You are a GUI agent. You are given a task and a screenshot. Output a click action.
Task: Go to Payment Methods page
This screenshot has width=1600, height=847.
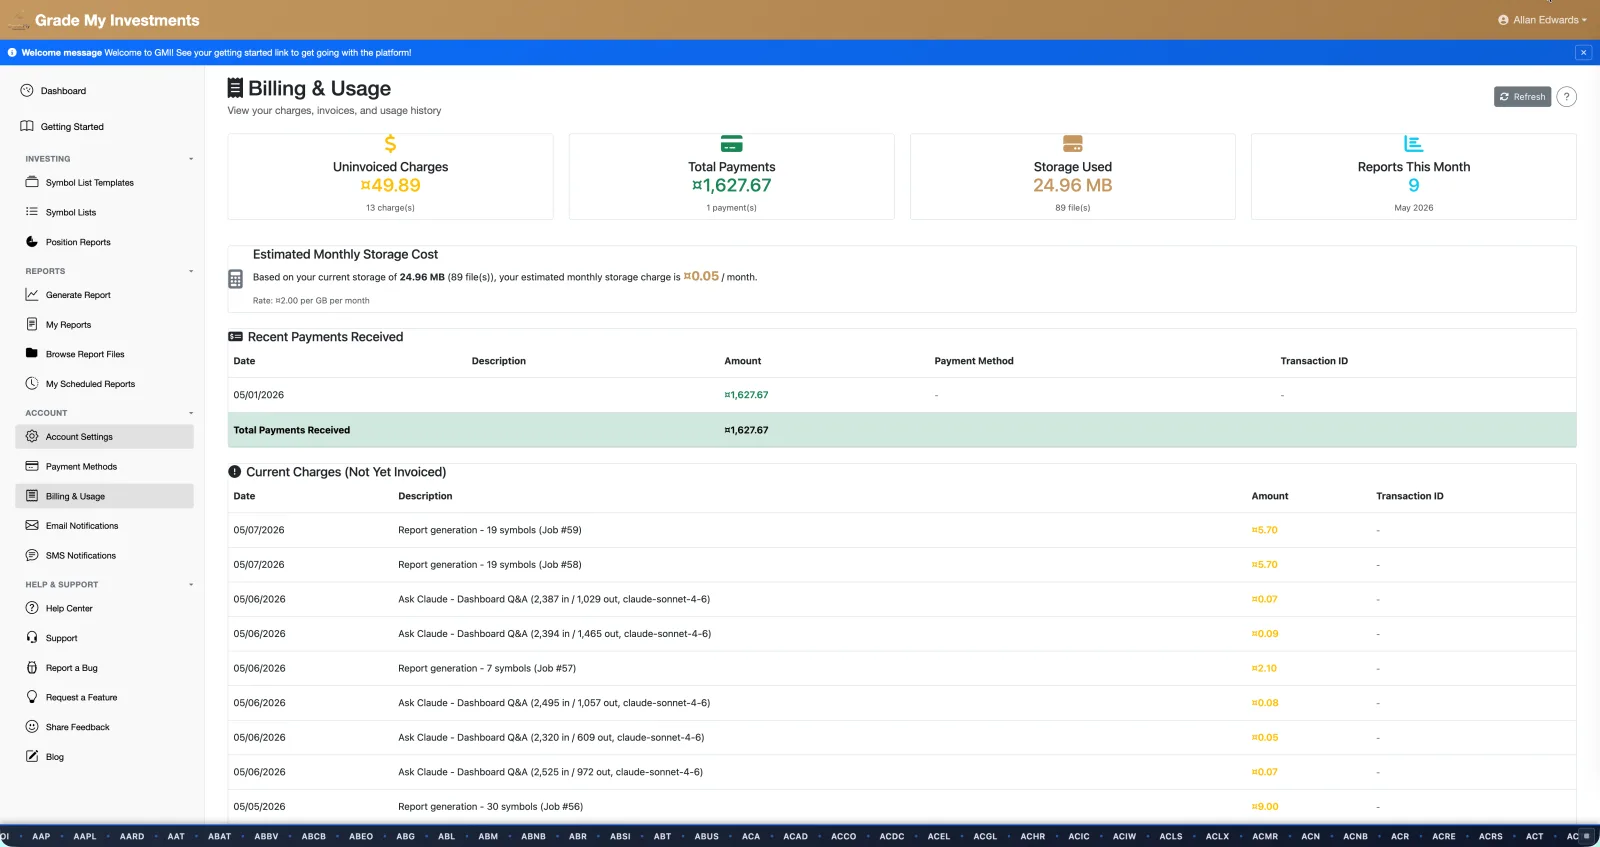105,466
